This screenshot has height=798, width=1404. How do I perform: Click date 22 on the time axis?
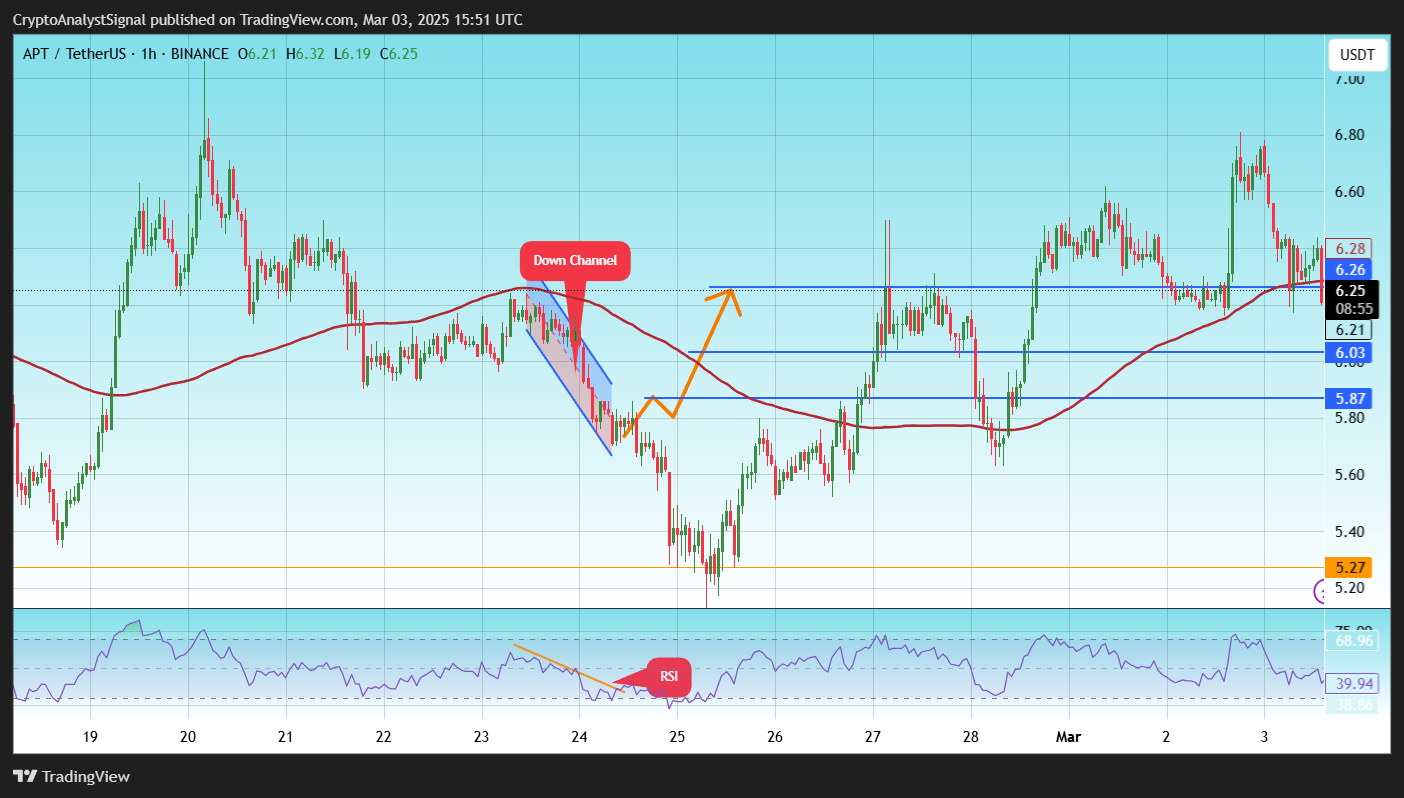coord(383,737)
